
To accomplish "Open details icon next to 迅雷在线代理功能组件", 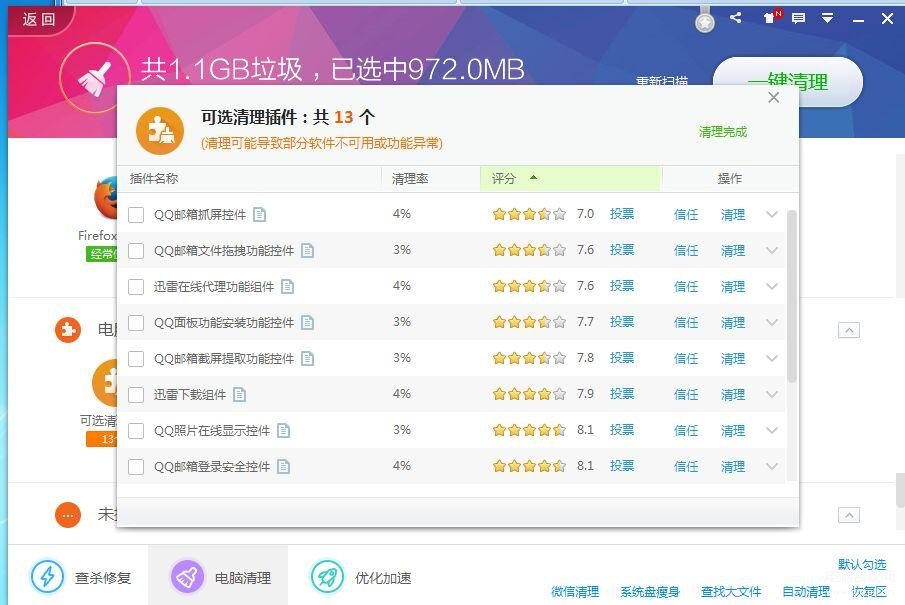I will coord(287,286).
